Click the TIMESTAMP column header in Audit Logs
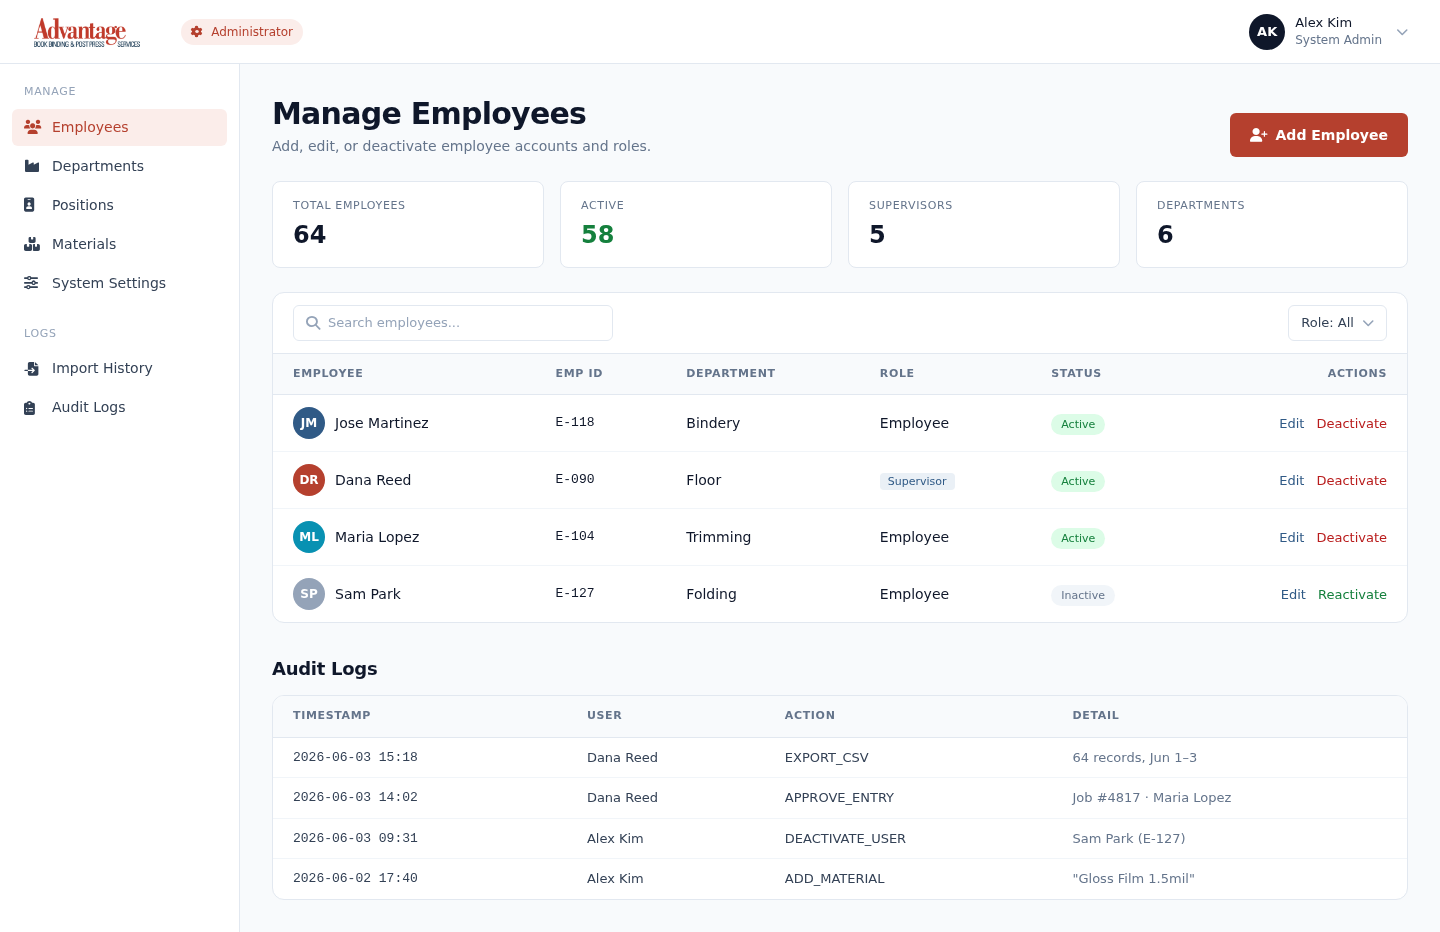 tap(332, 715)
